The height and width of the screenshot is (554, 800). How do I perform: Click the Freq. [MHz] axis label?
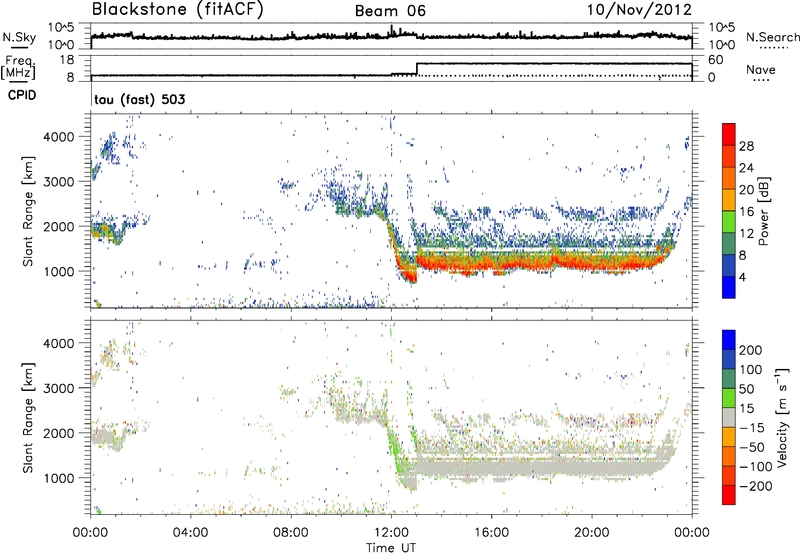(x=18, y=67)
